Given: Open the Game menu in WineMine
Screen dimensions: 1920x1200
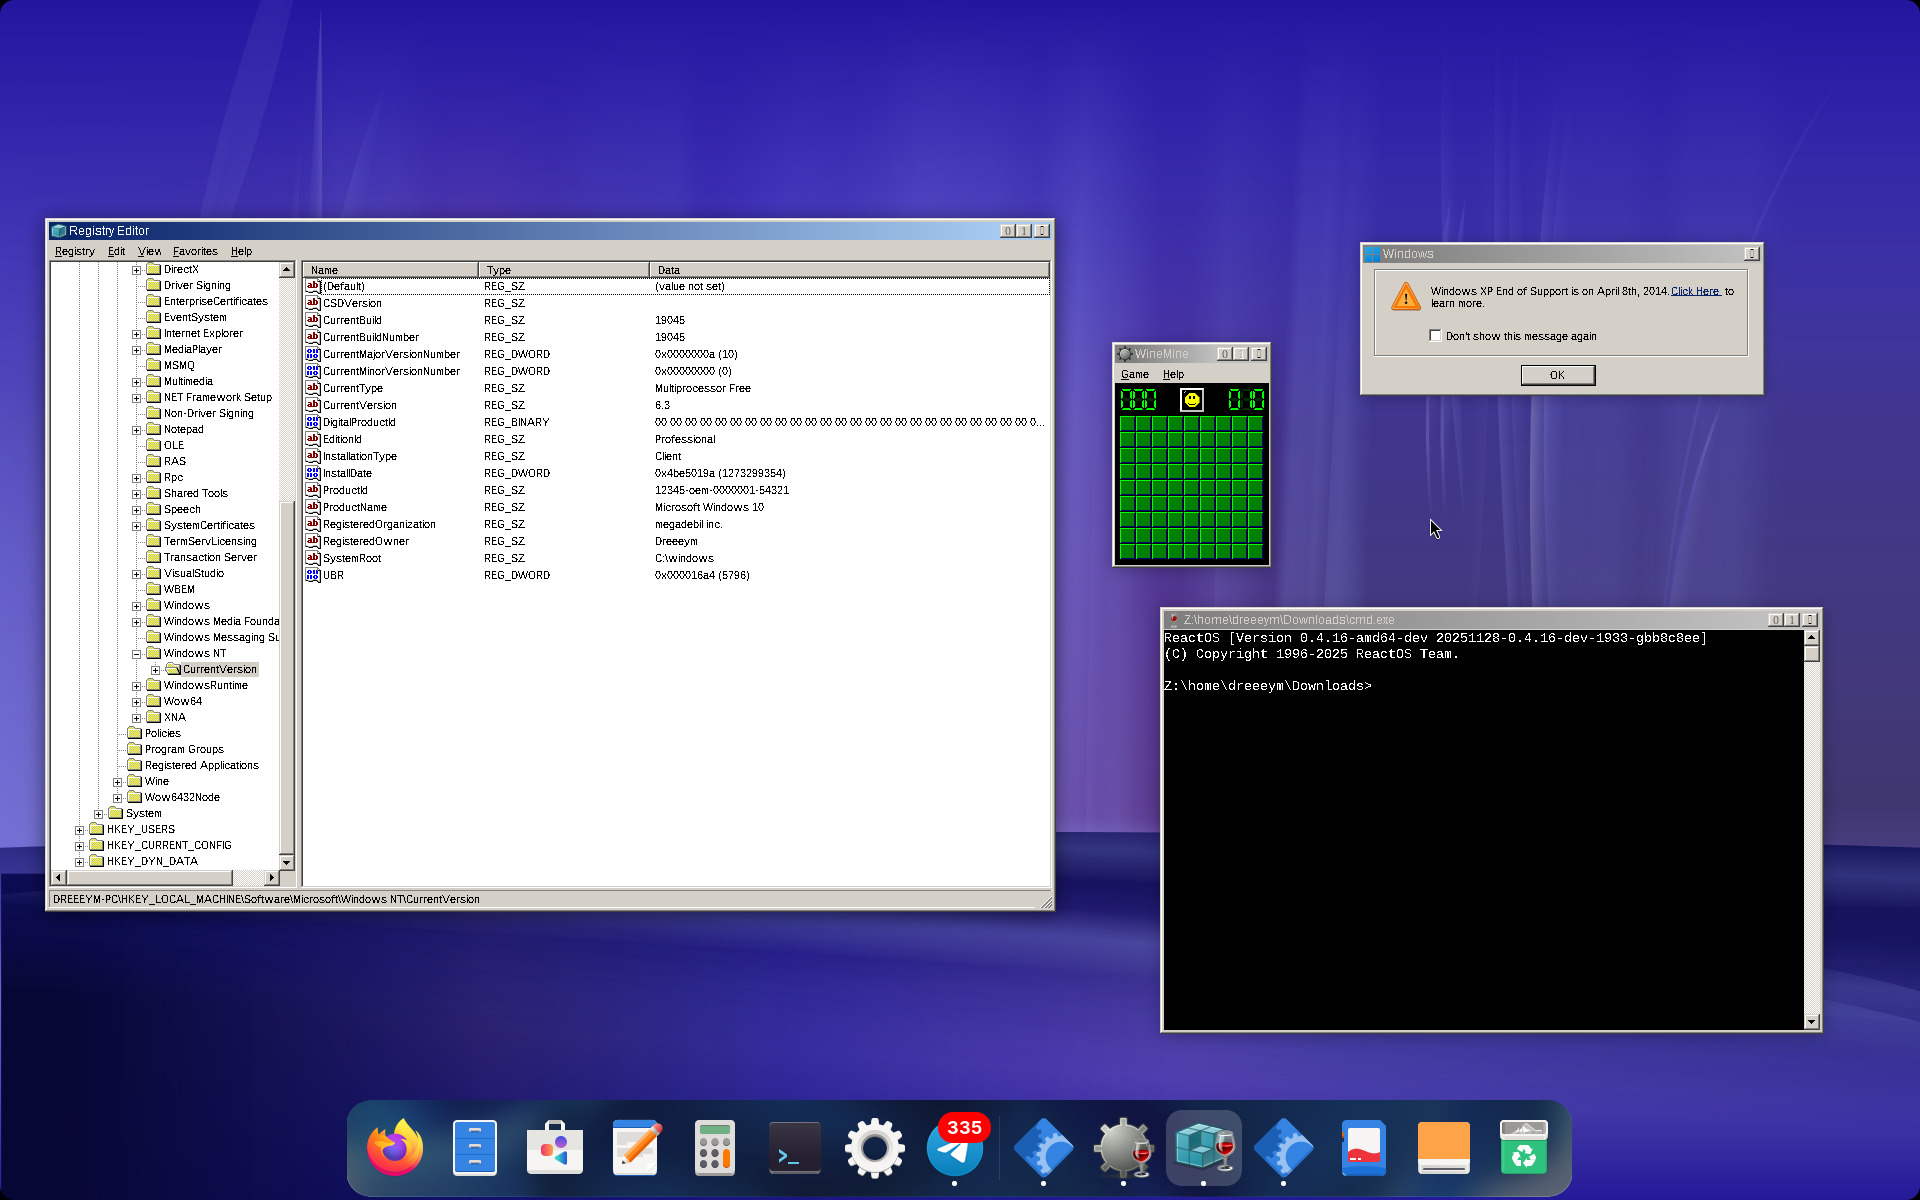Looking at the screenshot, I should [x=1134, y=375].
